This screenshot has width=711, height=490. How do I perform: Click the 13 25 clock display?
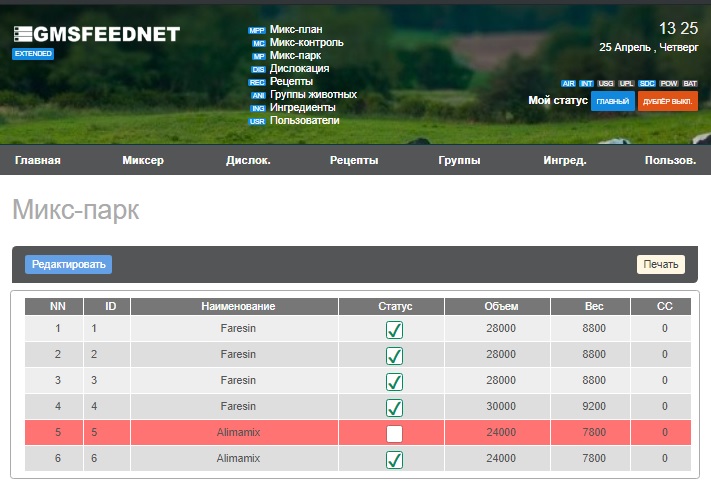point(678,29)
